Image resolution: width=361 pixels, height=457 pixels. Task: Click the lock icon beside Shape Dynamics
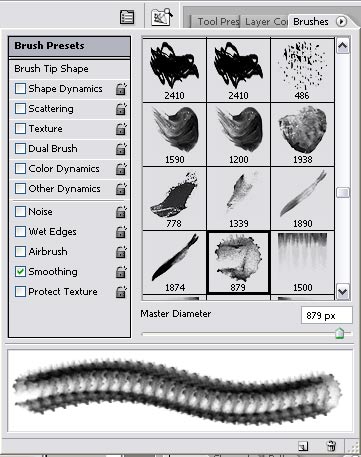(x=121, y=89)
